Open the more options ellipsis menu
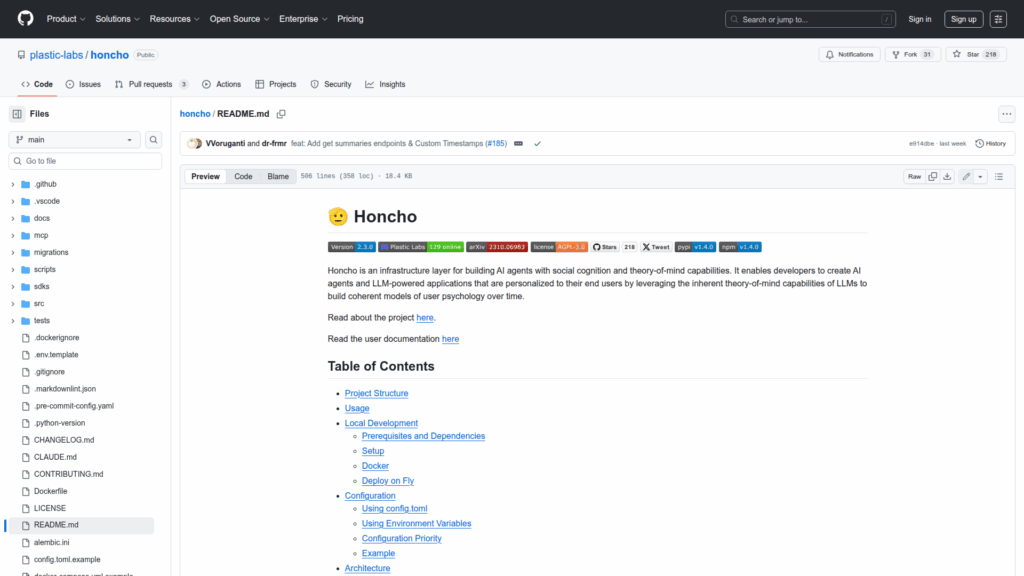Image resolution: width=1024 pixels, height=576 pixels. [x=1006, y=114]
